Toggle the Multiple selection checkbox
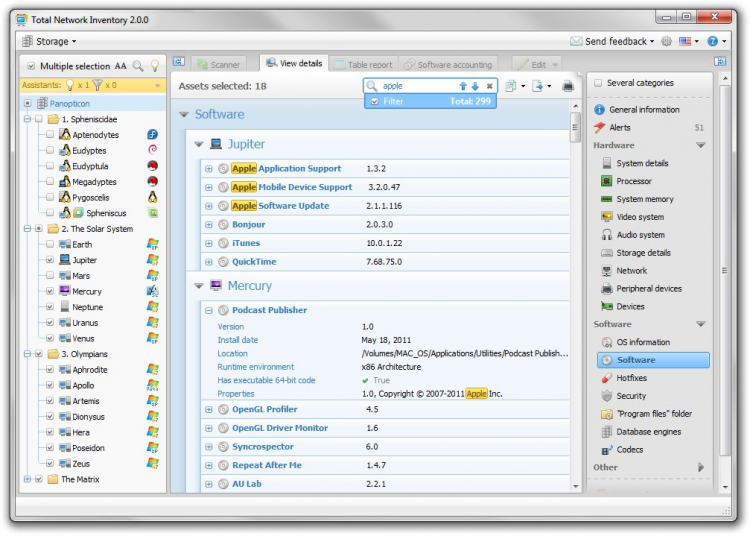This screenshot has width=750, height=536. [30, 66]
